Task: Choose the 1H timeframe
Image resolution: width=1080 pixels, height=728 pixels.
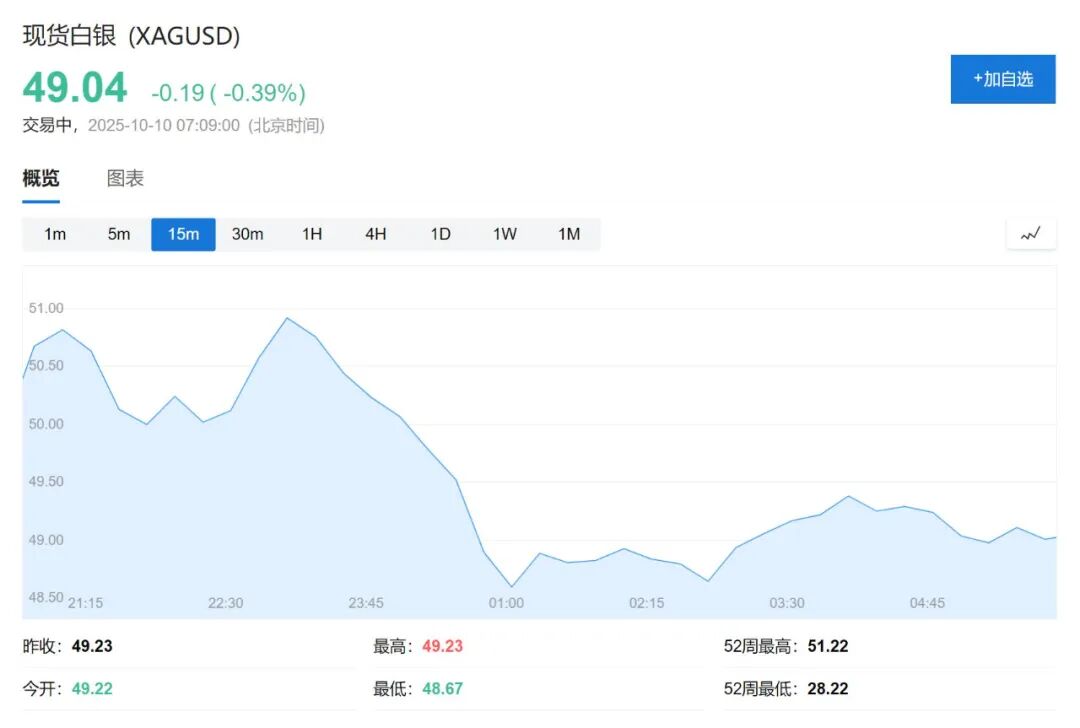Action: click(312, 234)
